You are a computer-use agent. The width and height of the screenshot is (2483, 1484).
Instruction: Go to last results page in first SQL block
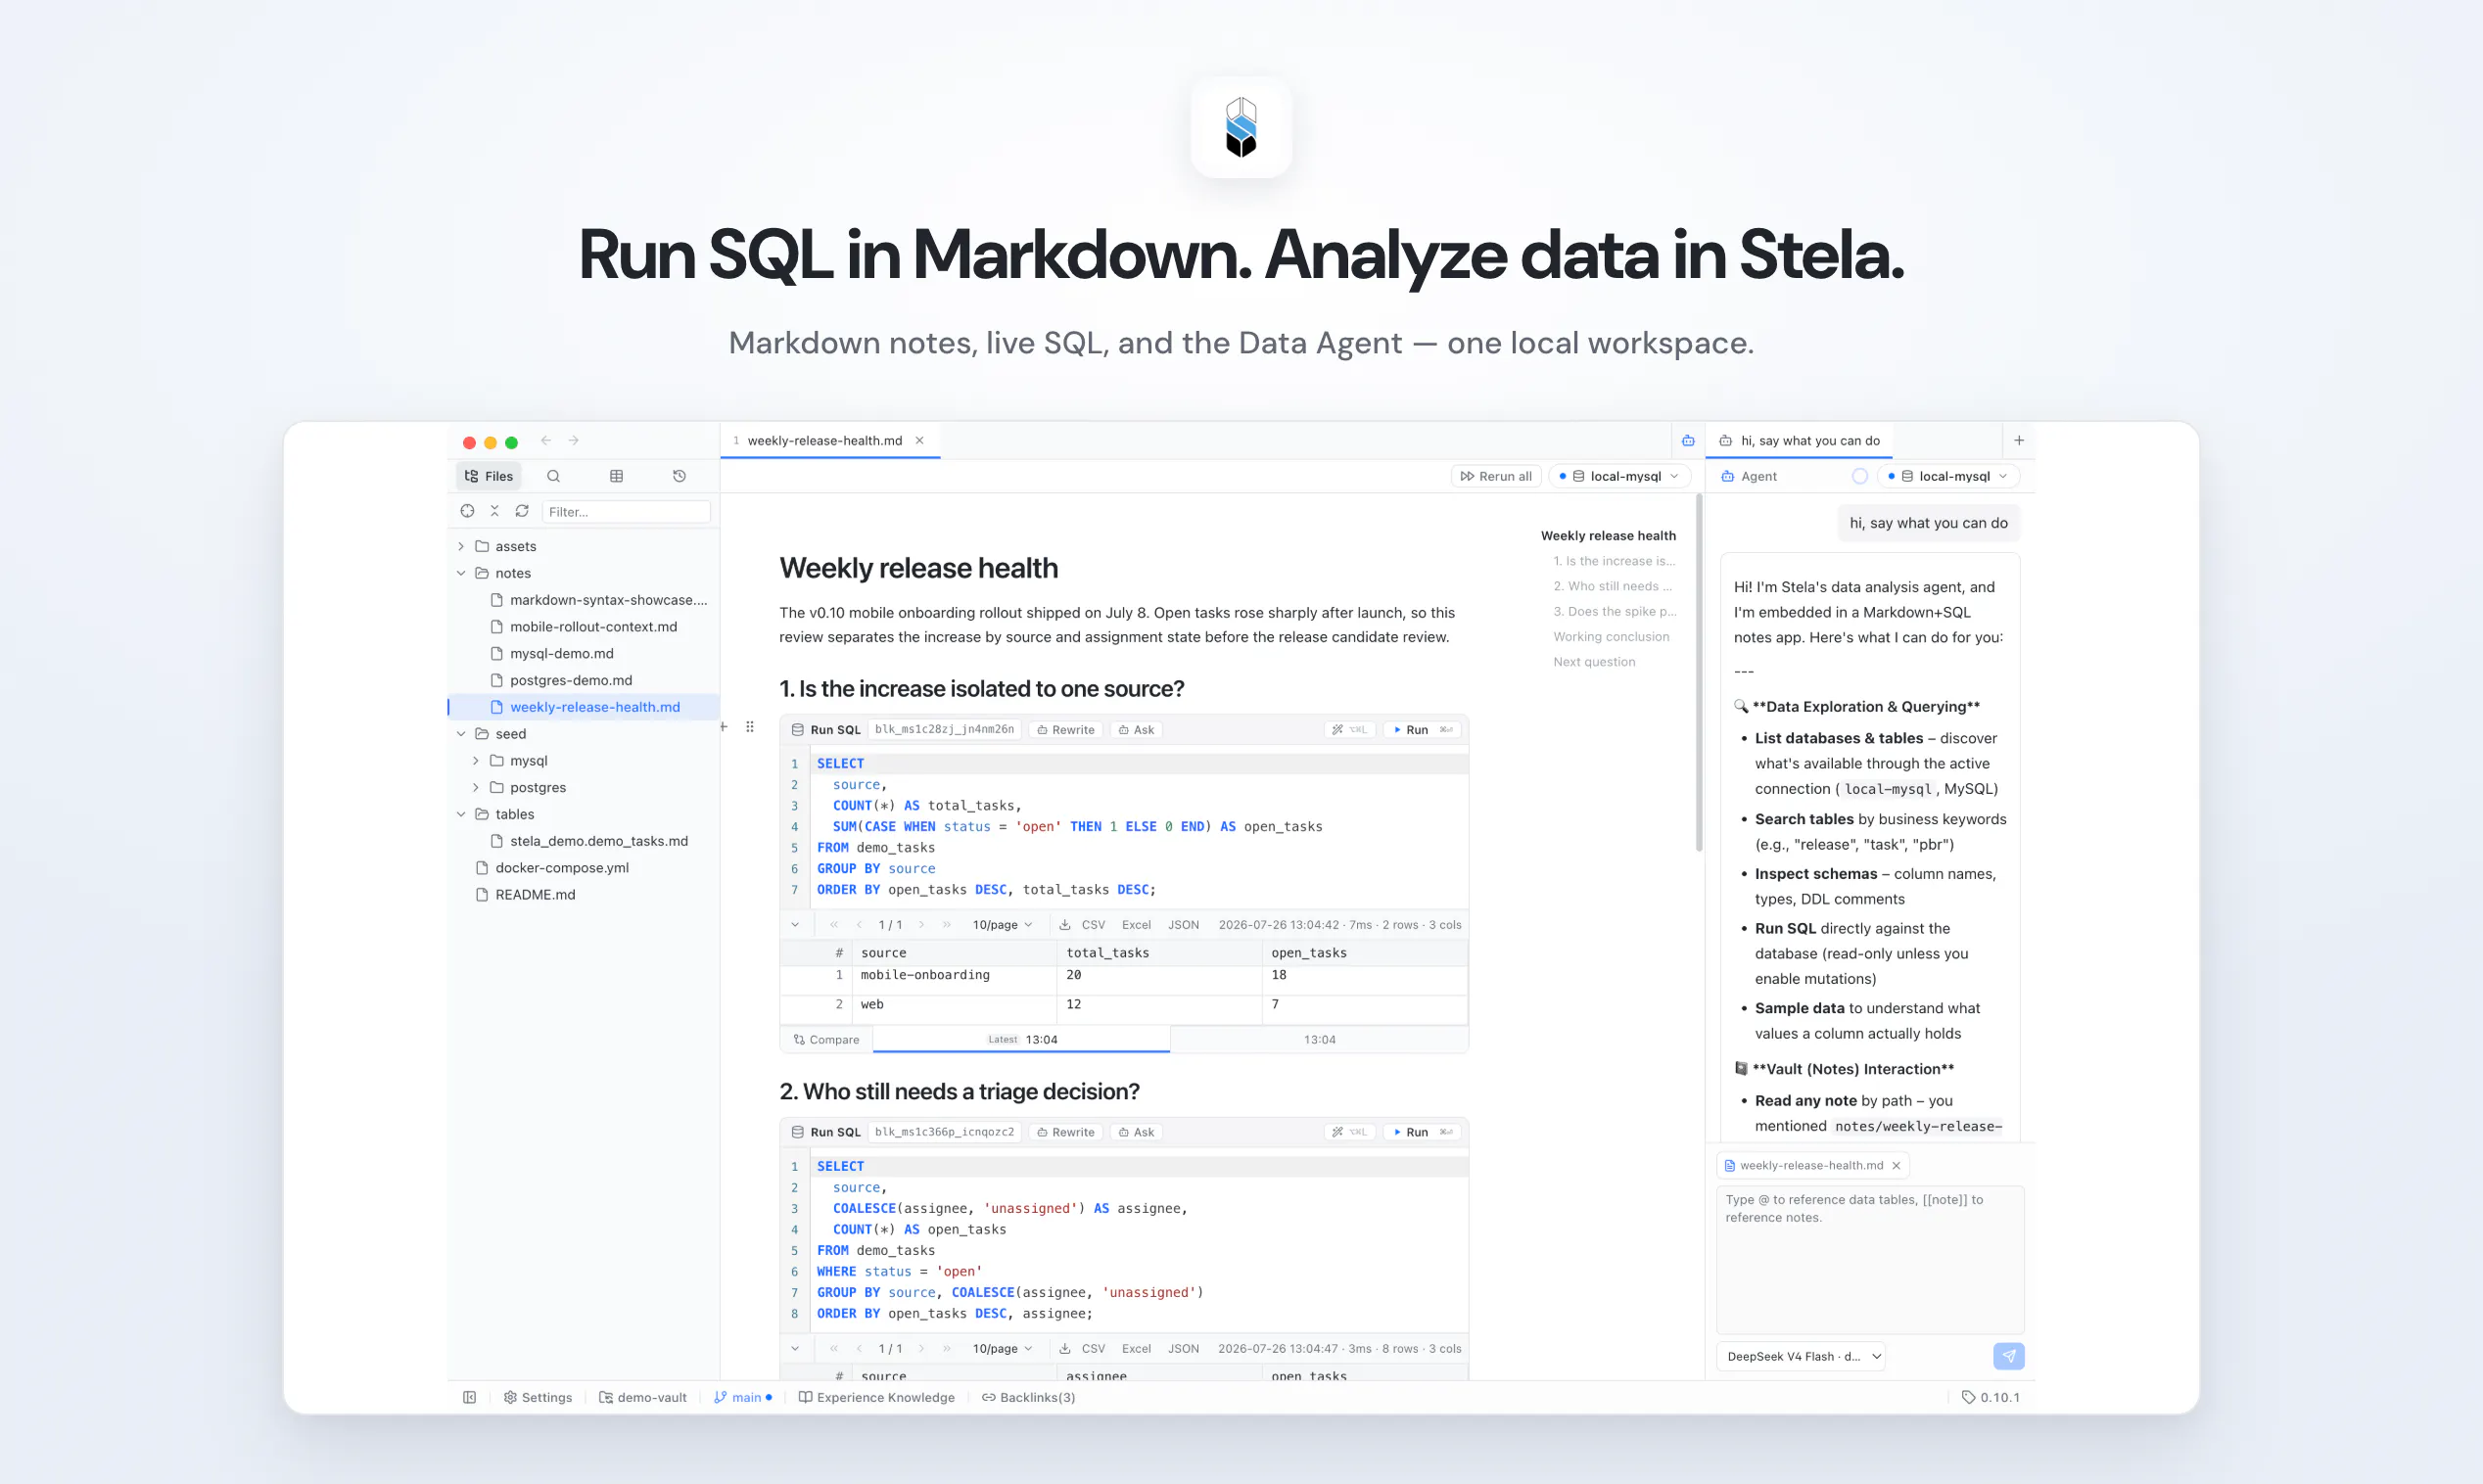click(x=947, y=925)
